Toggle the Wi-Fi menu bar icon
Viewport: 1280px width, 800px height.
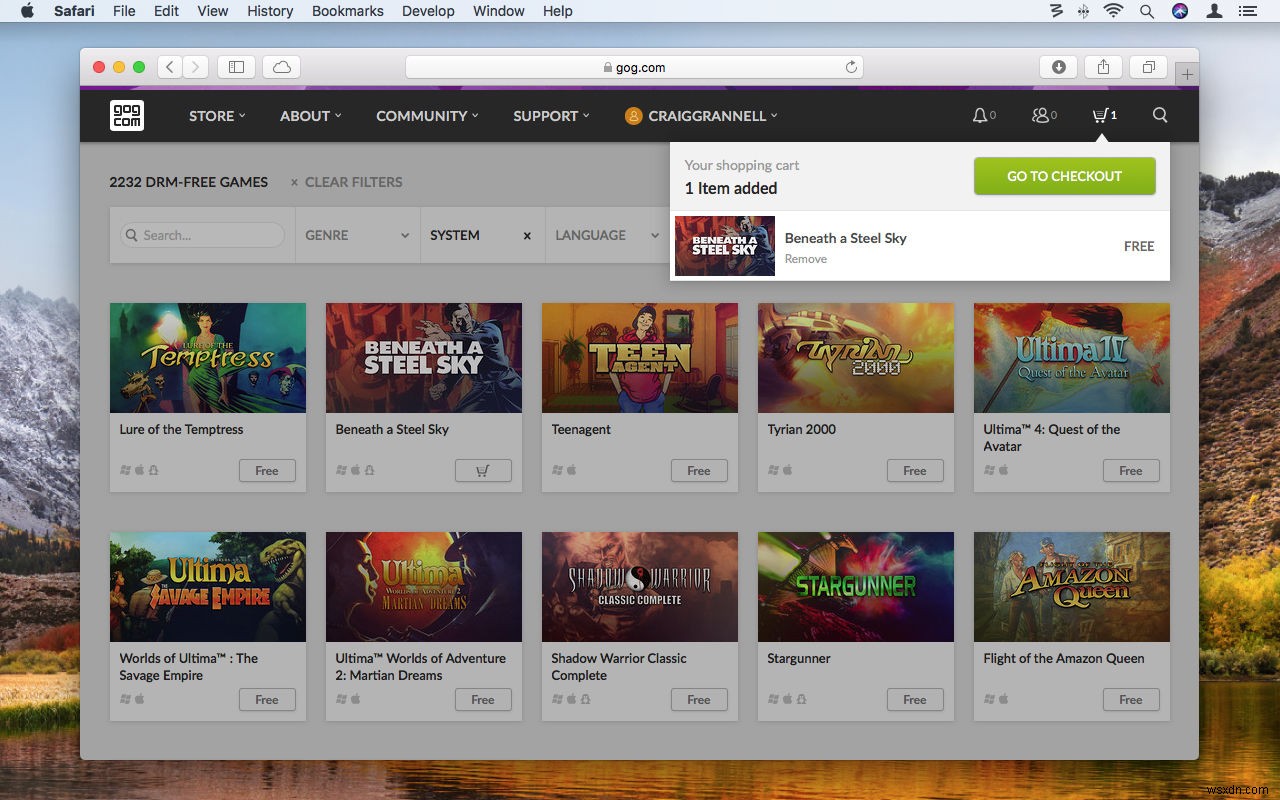(x=1113, y=11)
